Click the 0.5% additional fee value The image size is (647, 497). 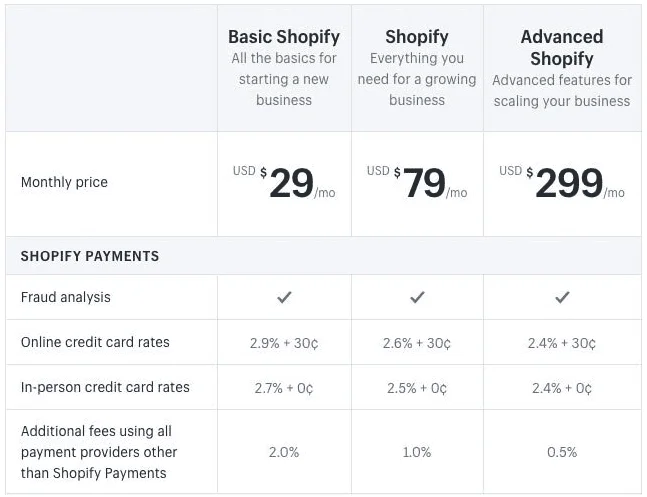562,452
